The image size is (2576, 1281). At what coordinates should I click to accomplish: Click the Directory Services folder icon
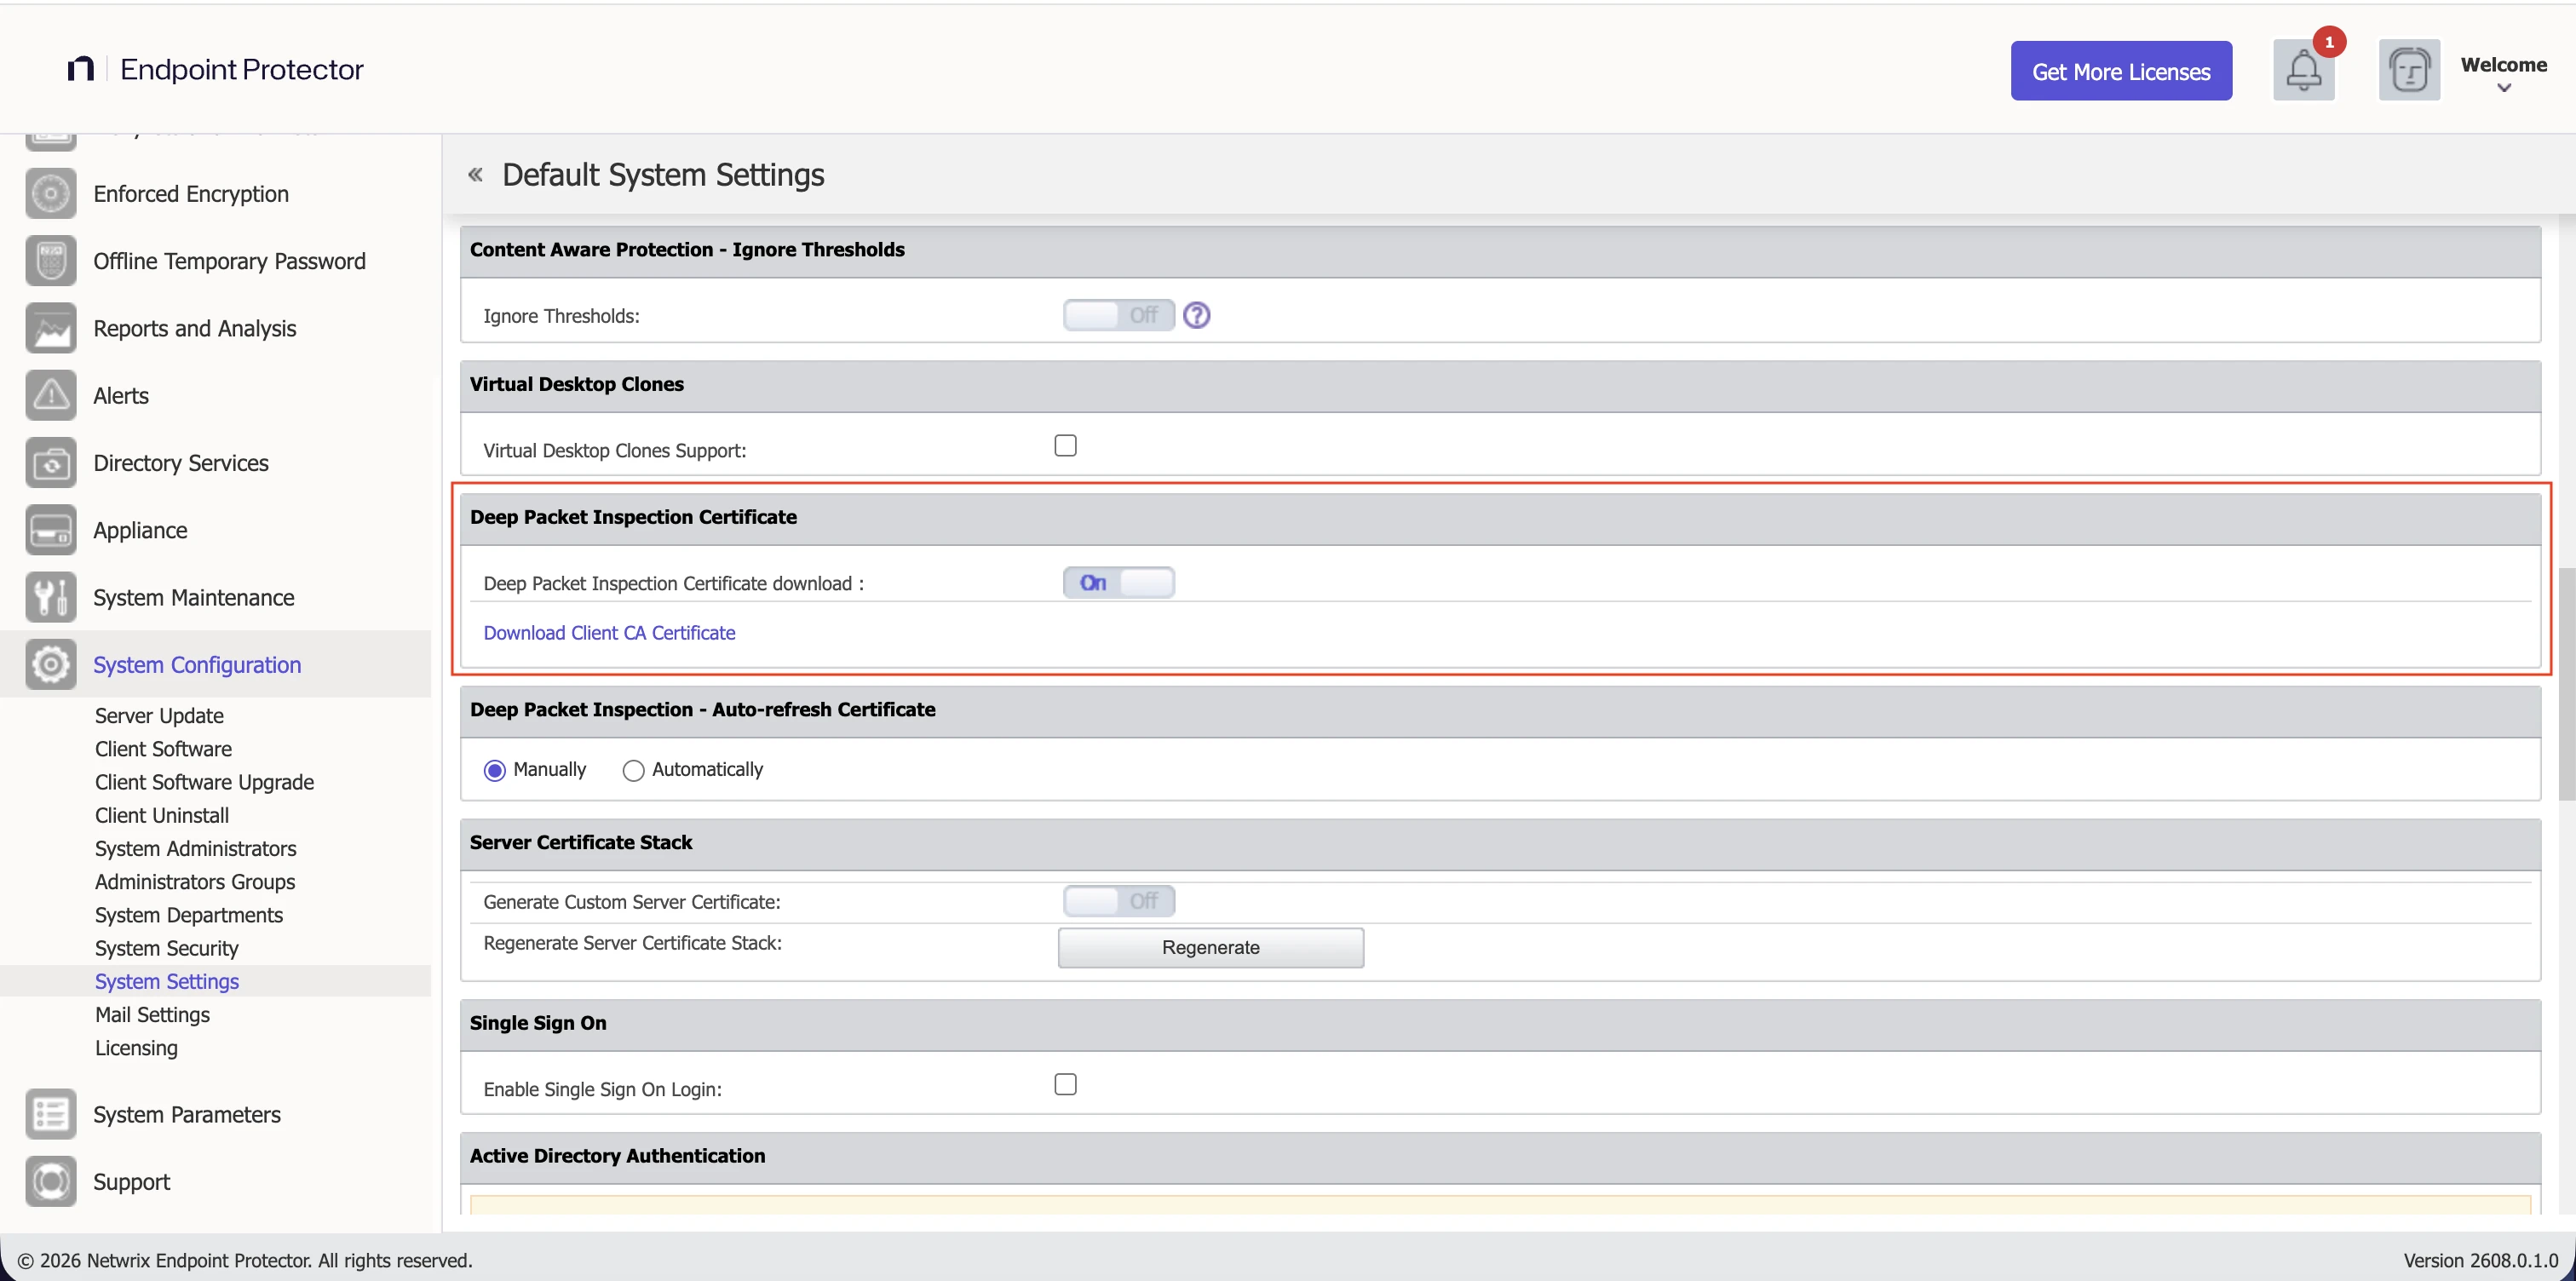pos(51,463)
